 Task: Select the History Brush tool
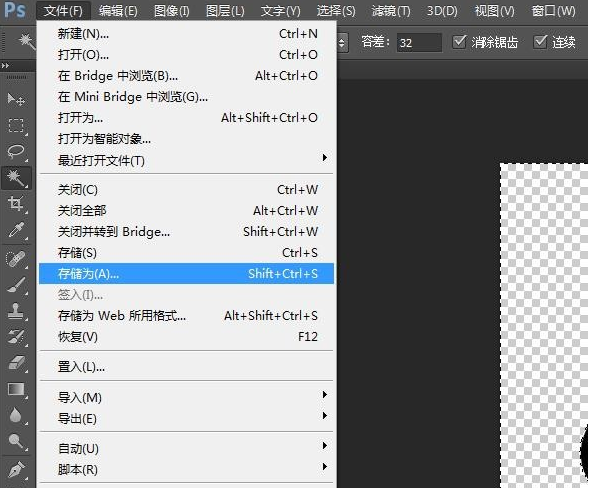coord(16,337)
